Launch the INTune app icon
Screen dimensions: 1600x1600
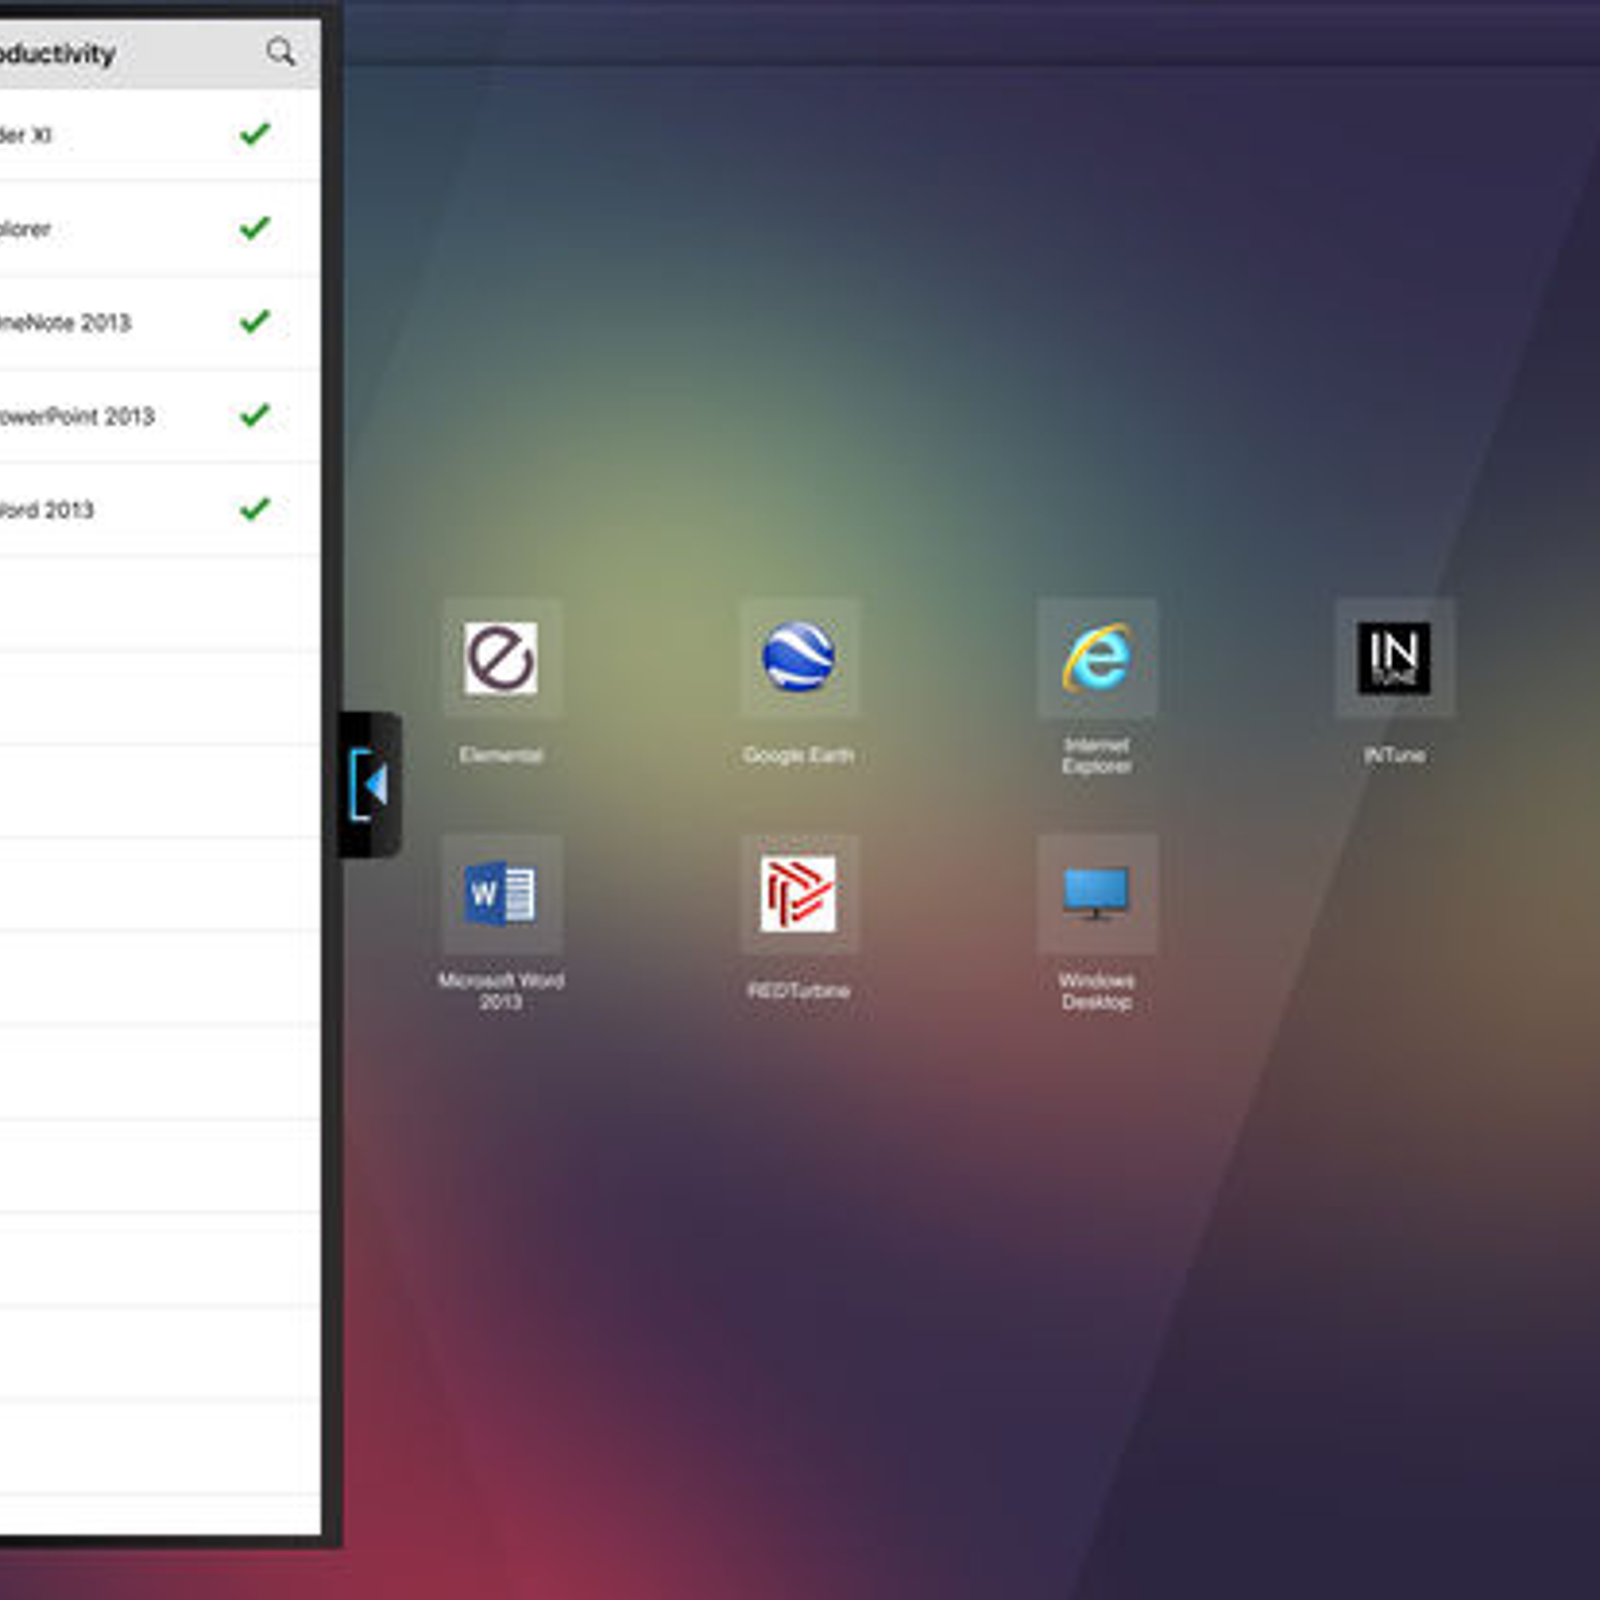pos(1394,658)
